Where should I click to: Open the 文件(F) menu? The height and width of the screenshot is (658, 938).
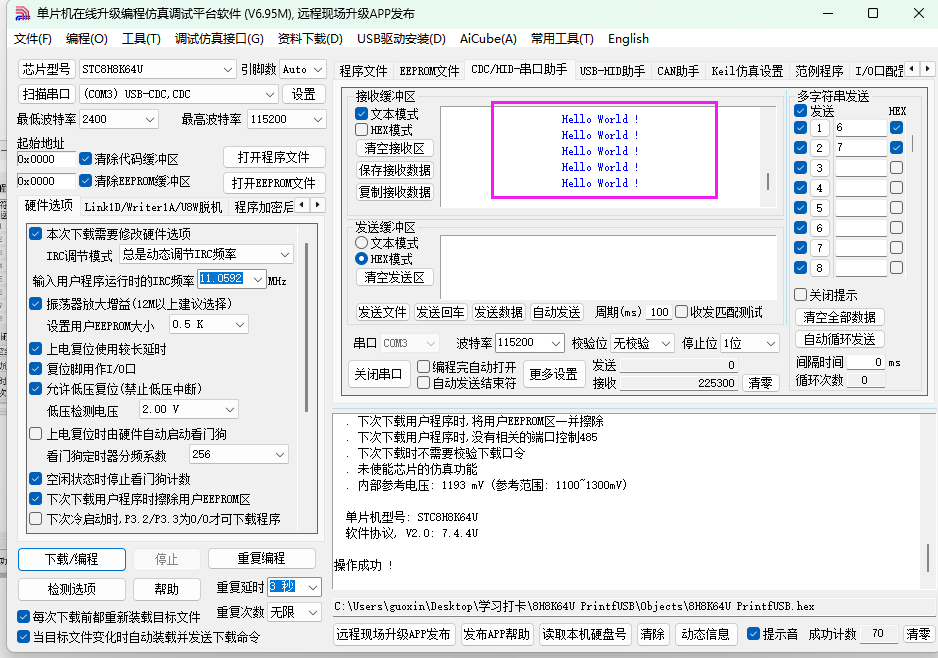pyautogui.click(x=33, y=39)
